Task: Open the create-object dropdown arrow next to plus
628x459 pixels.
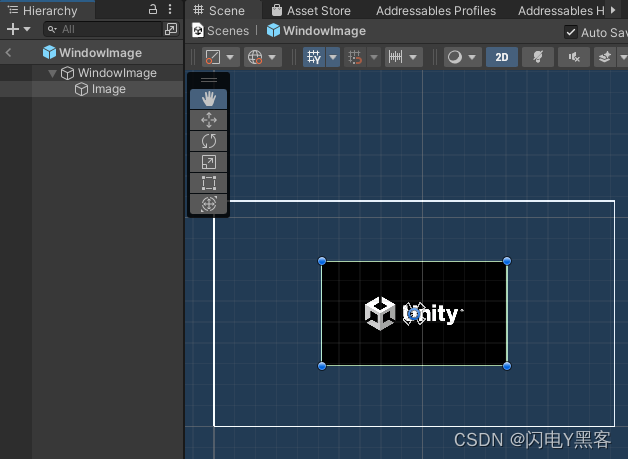Action: pos(27,29)
